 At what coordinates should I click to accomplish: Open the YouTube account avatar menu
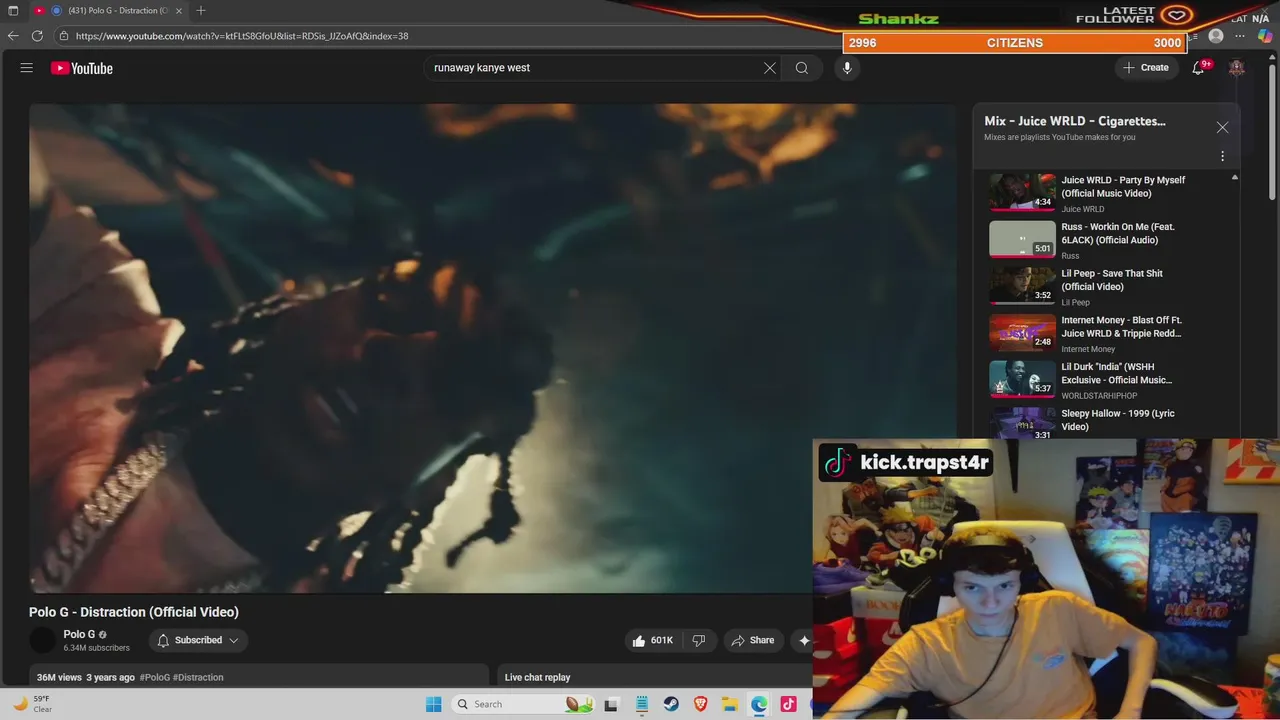tap(1237, 68)
